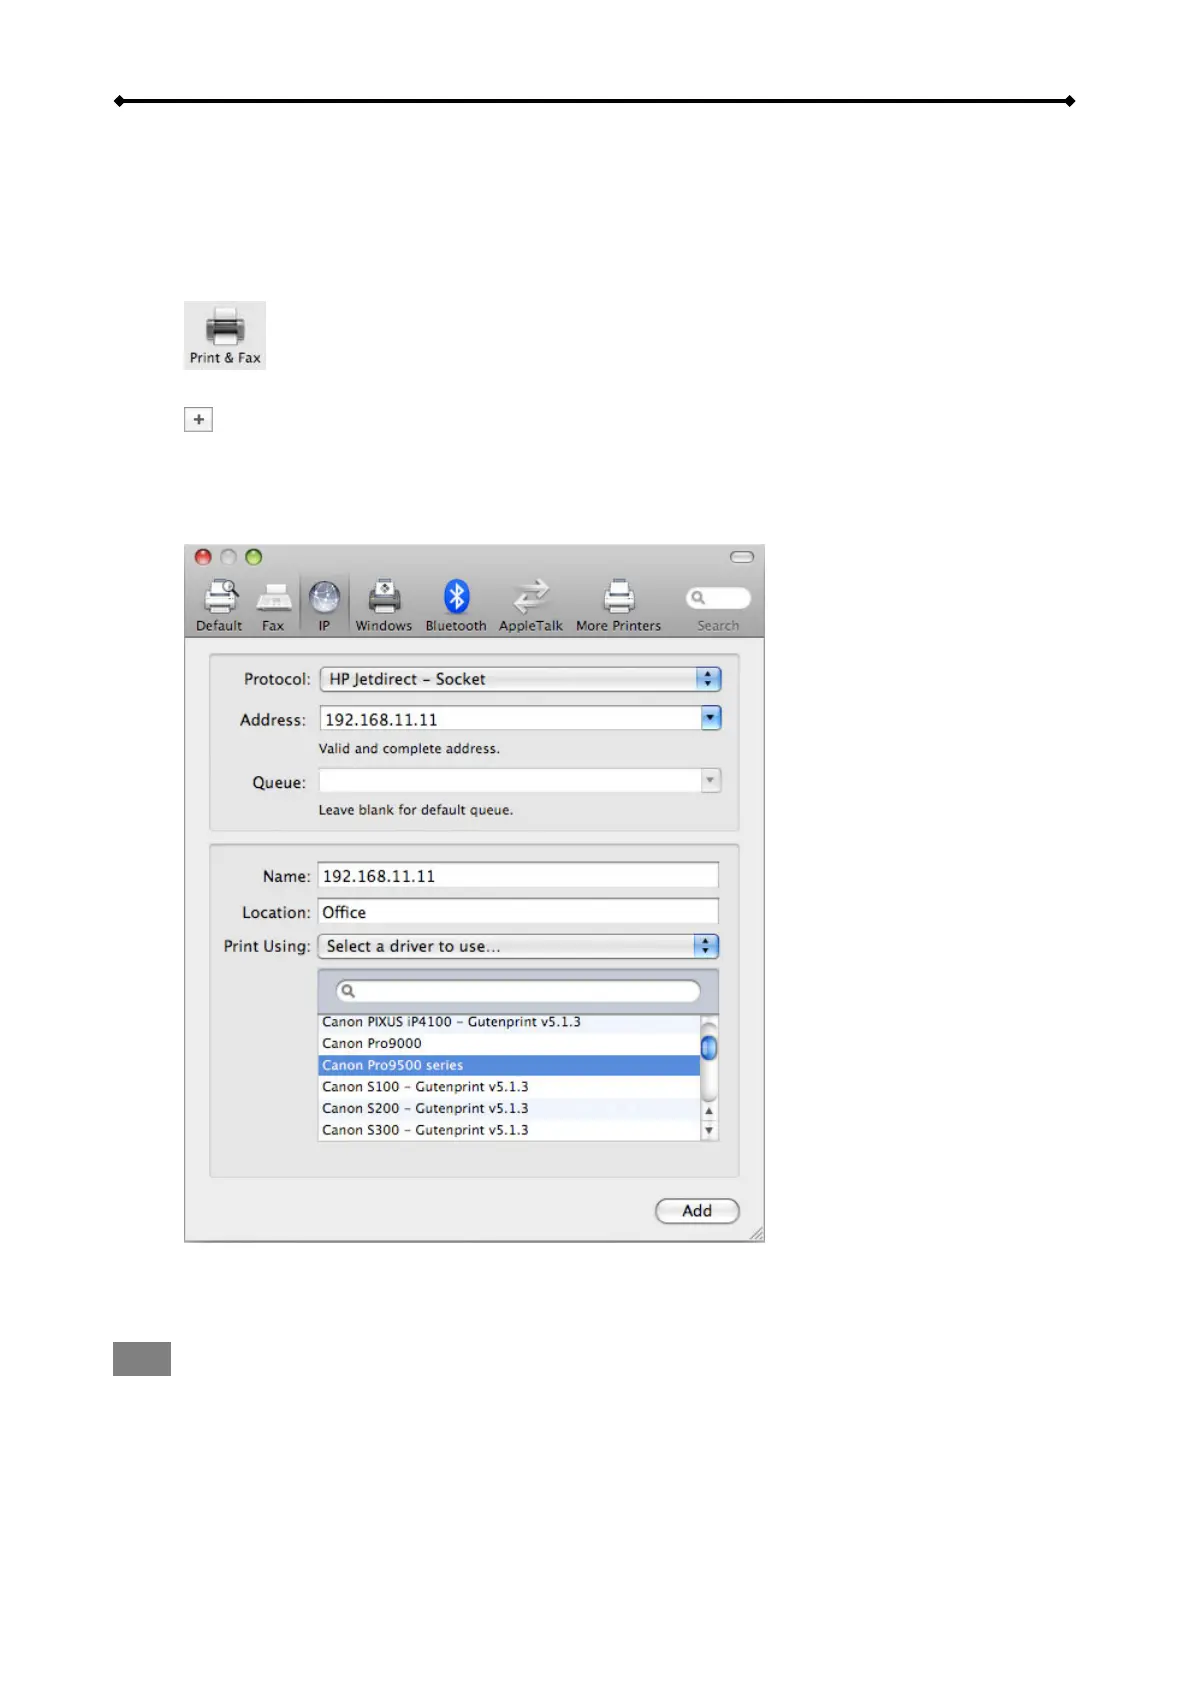Click the green zoom window button
This screenshot has width=1190, height=1684.
(x=254, y=557)
